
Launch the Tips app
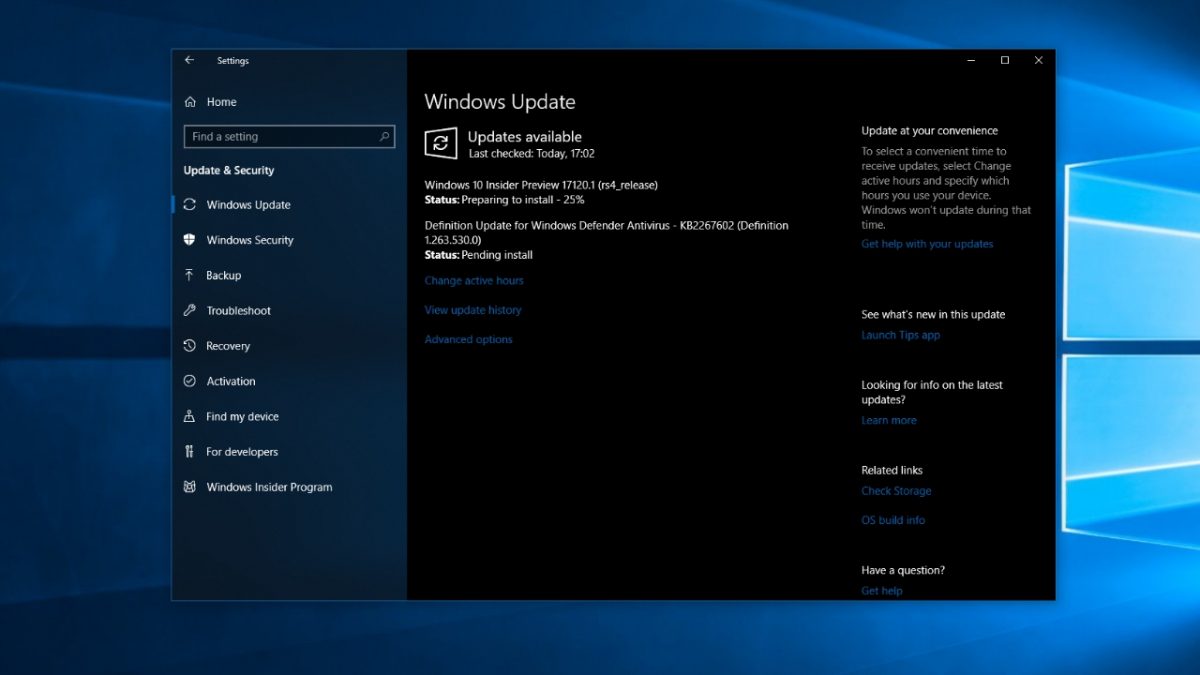click(900, 334)
